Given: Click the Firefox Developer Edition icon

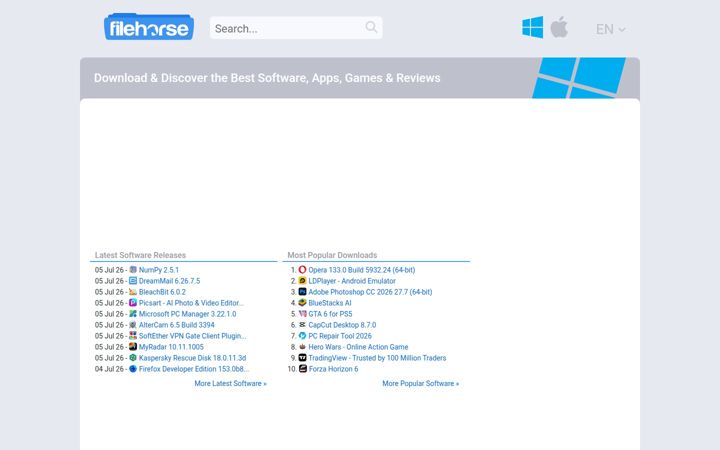Looking at the screenshot, I should 133,369.
